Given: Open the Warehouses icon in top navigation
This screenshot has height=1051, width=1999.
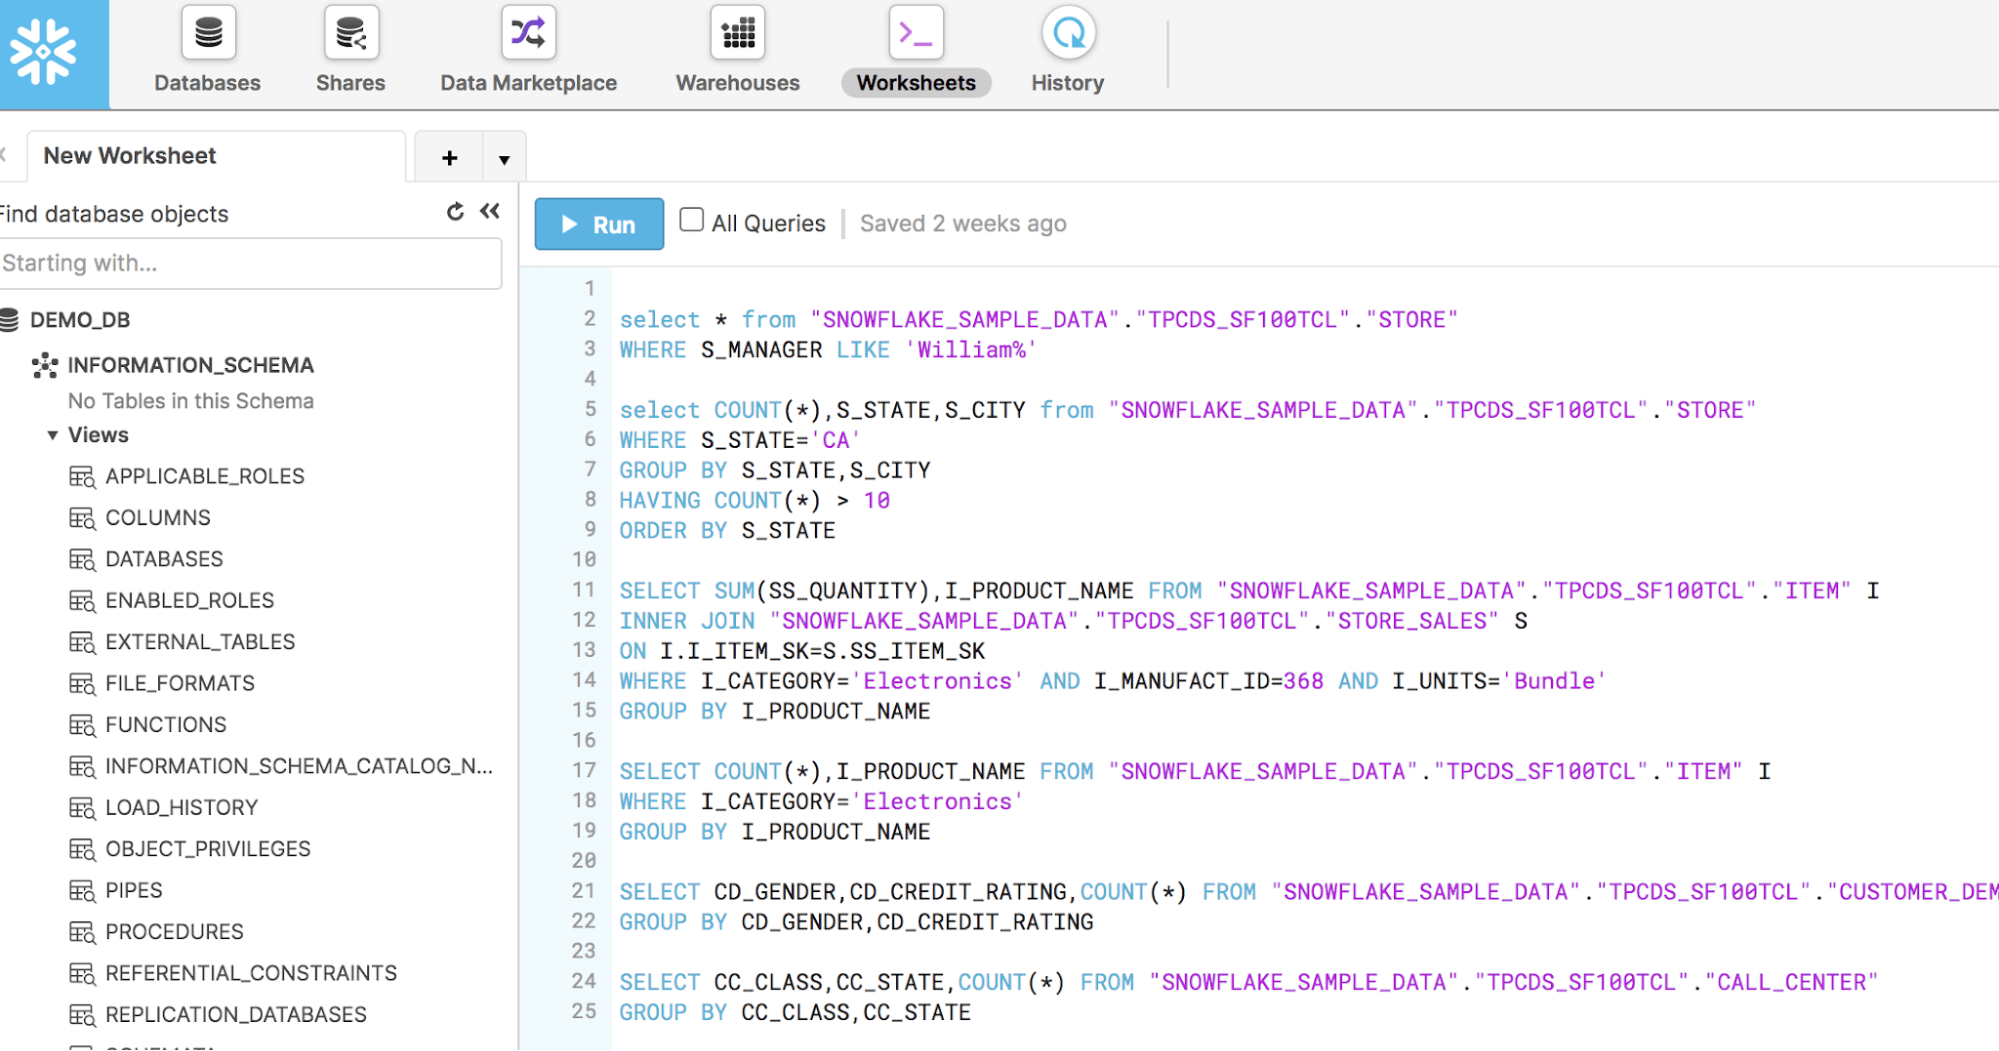Looking at the screenshot, I should pos(738,33).
